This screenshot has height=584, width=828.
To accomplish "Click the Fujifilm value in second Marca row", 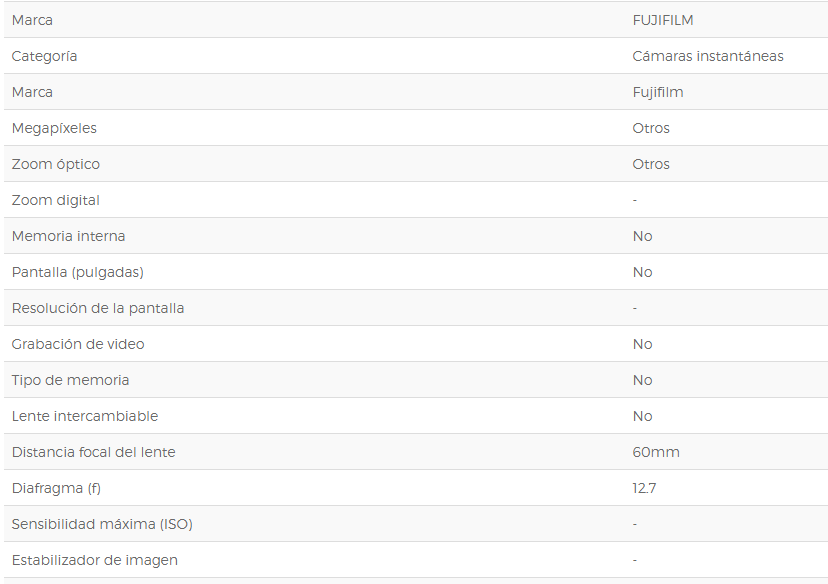I will tap(658, 92).
